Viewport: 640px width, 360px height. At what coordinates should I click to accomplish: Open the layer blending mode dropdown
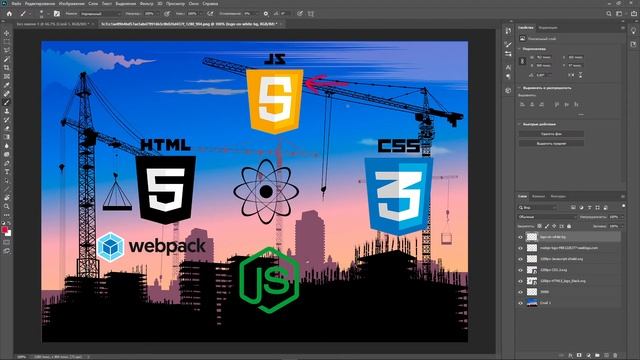547,217
